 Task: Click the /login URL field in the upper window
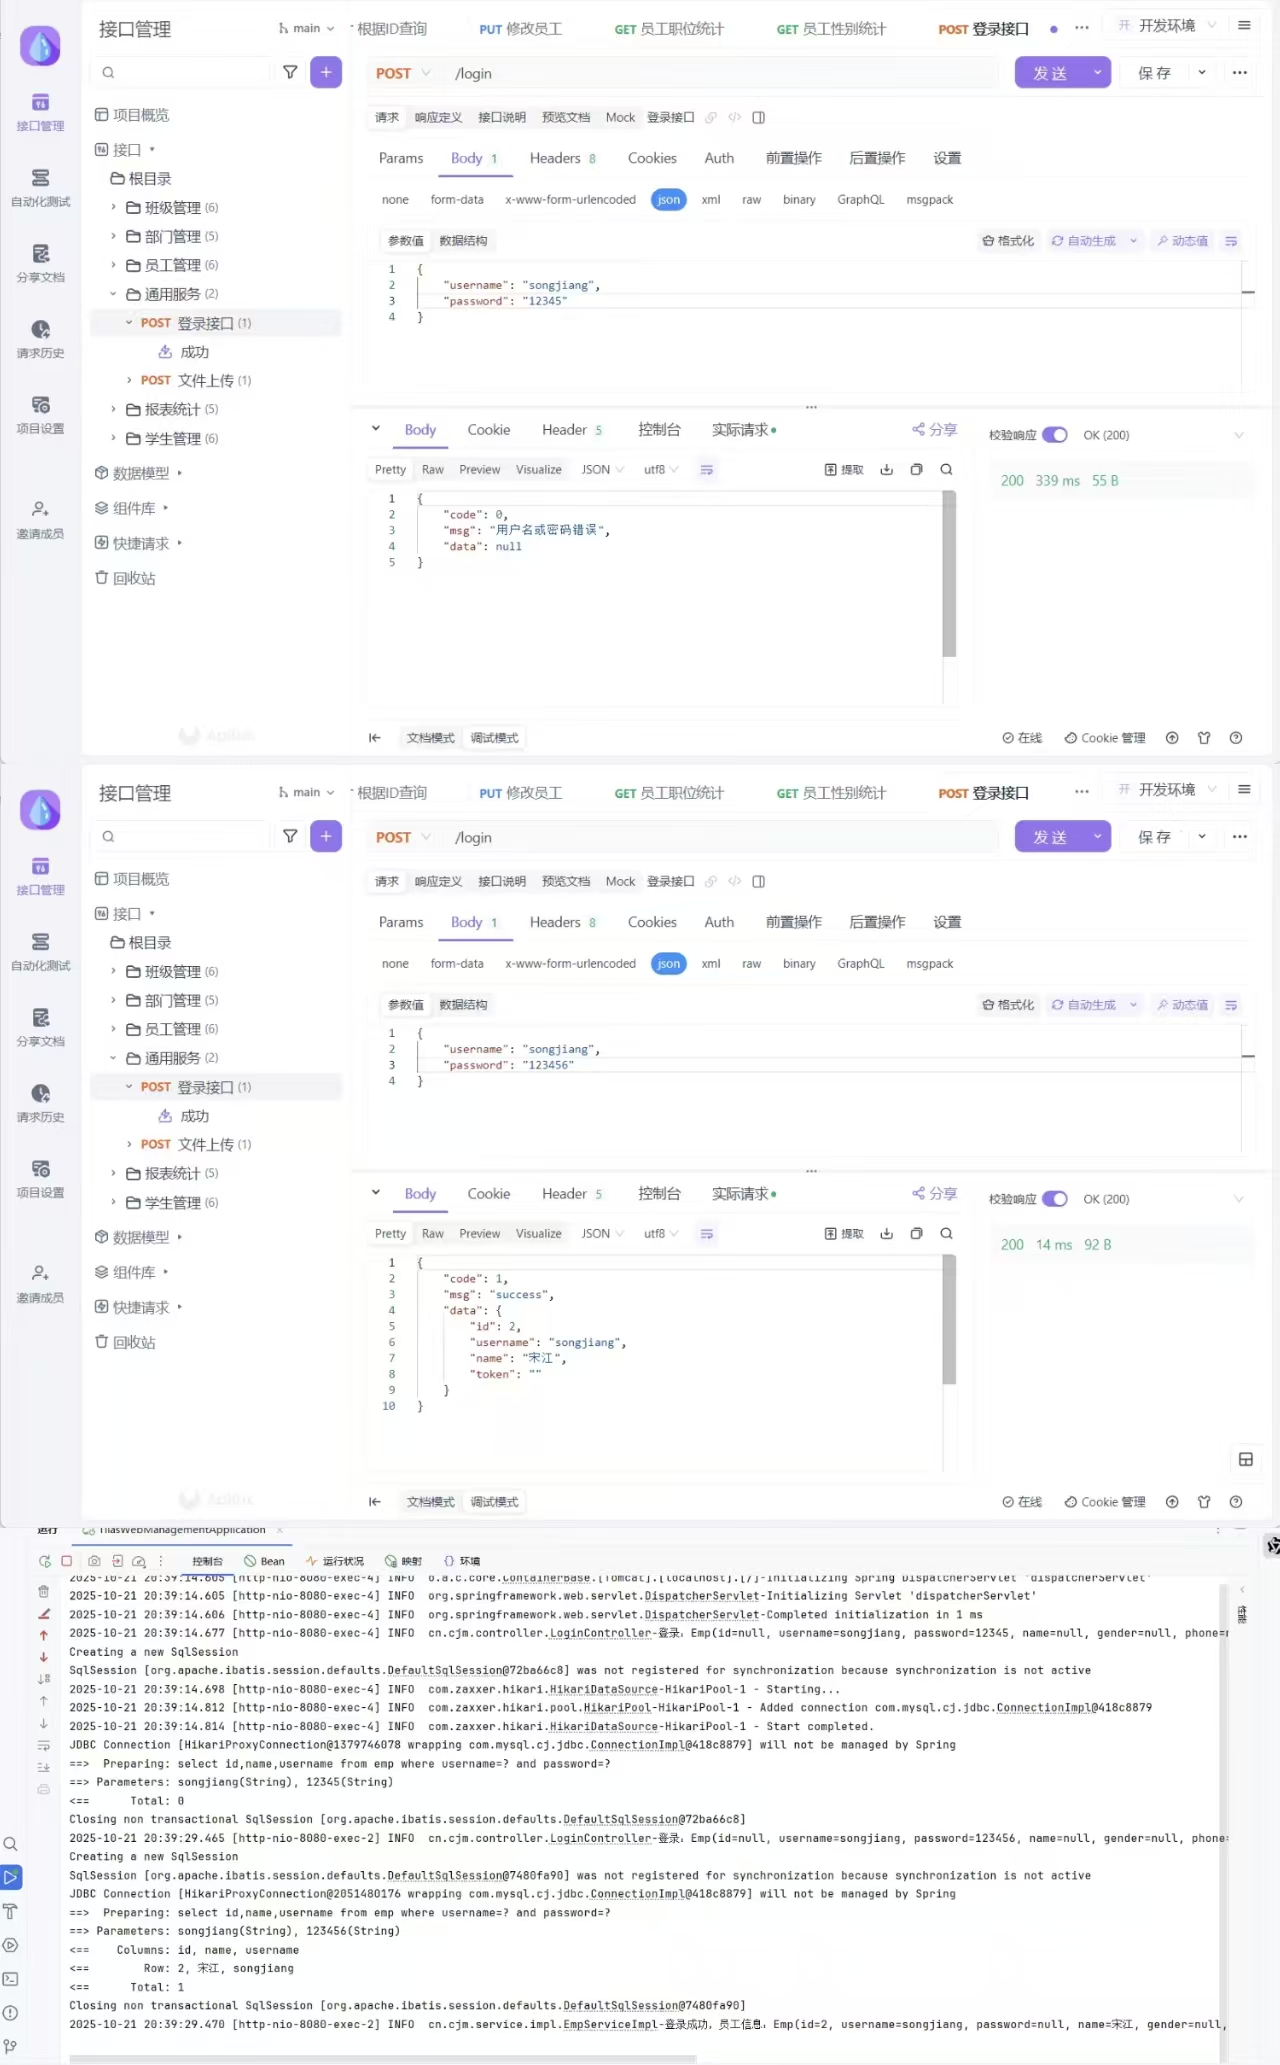pyautogui.click(x=720, y=74)
